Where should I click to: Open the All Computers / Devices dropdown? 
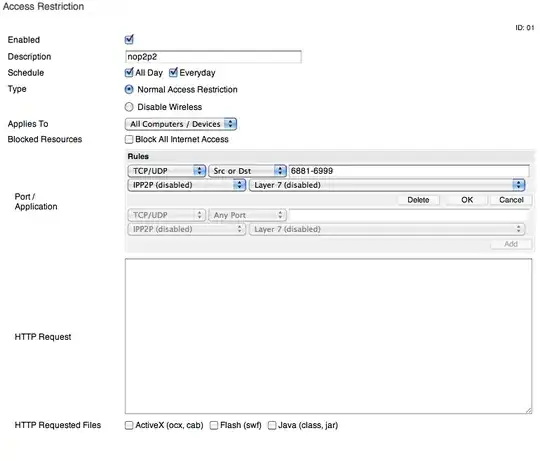pyautogui.click(x=181, y=124)
